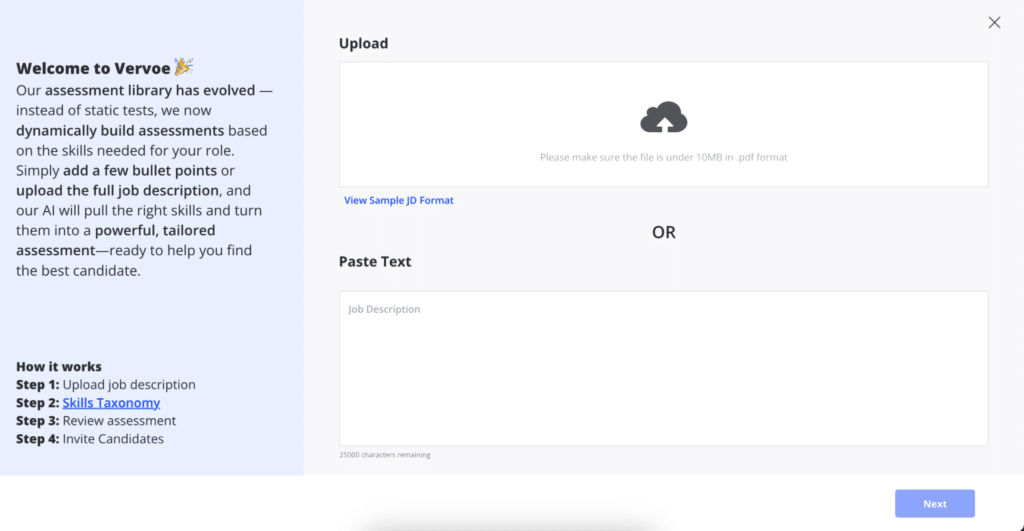The image size is (1024, 531).
Task: Click the 'dynamically build assessments' bold text
Action: 120,131
